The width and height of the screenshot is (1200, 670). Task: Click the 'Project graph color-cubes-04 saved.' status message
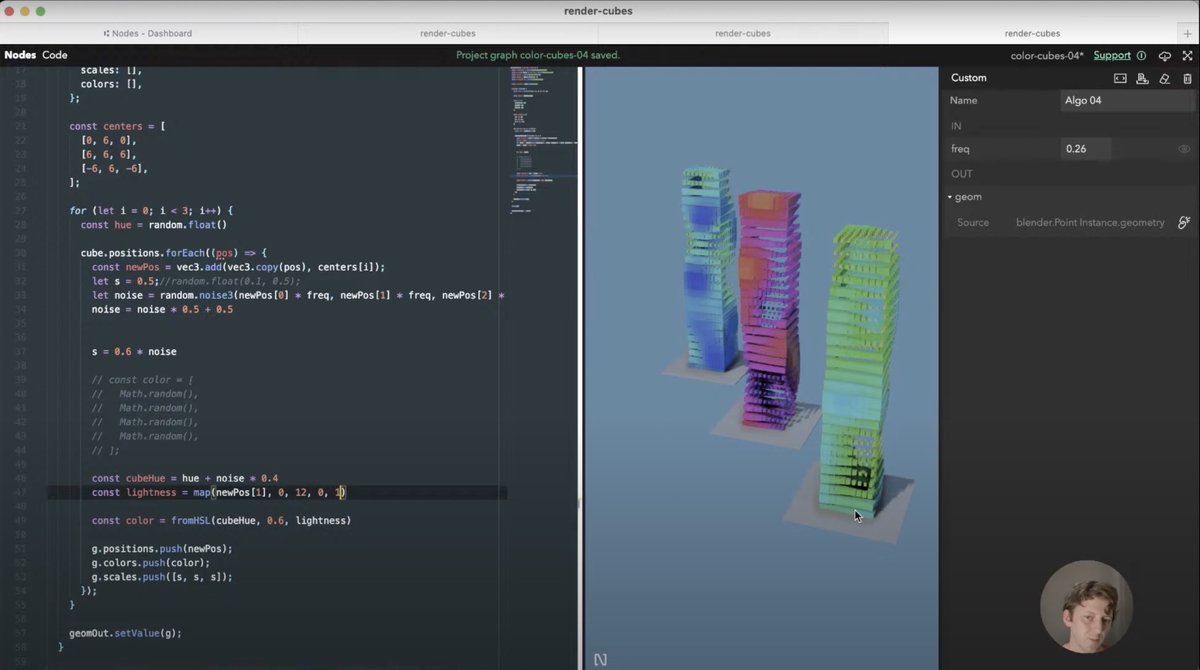tap(538, 55)
